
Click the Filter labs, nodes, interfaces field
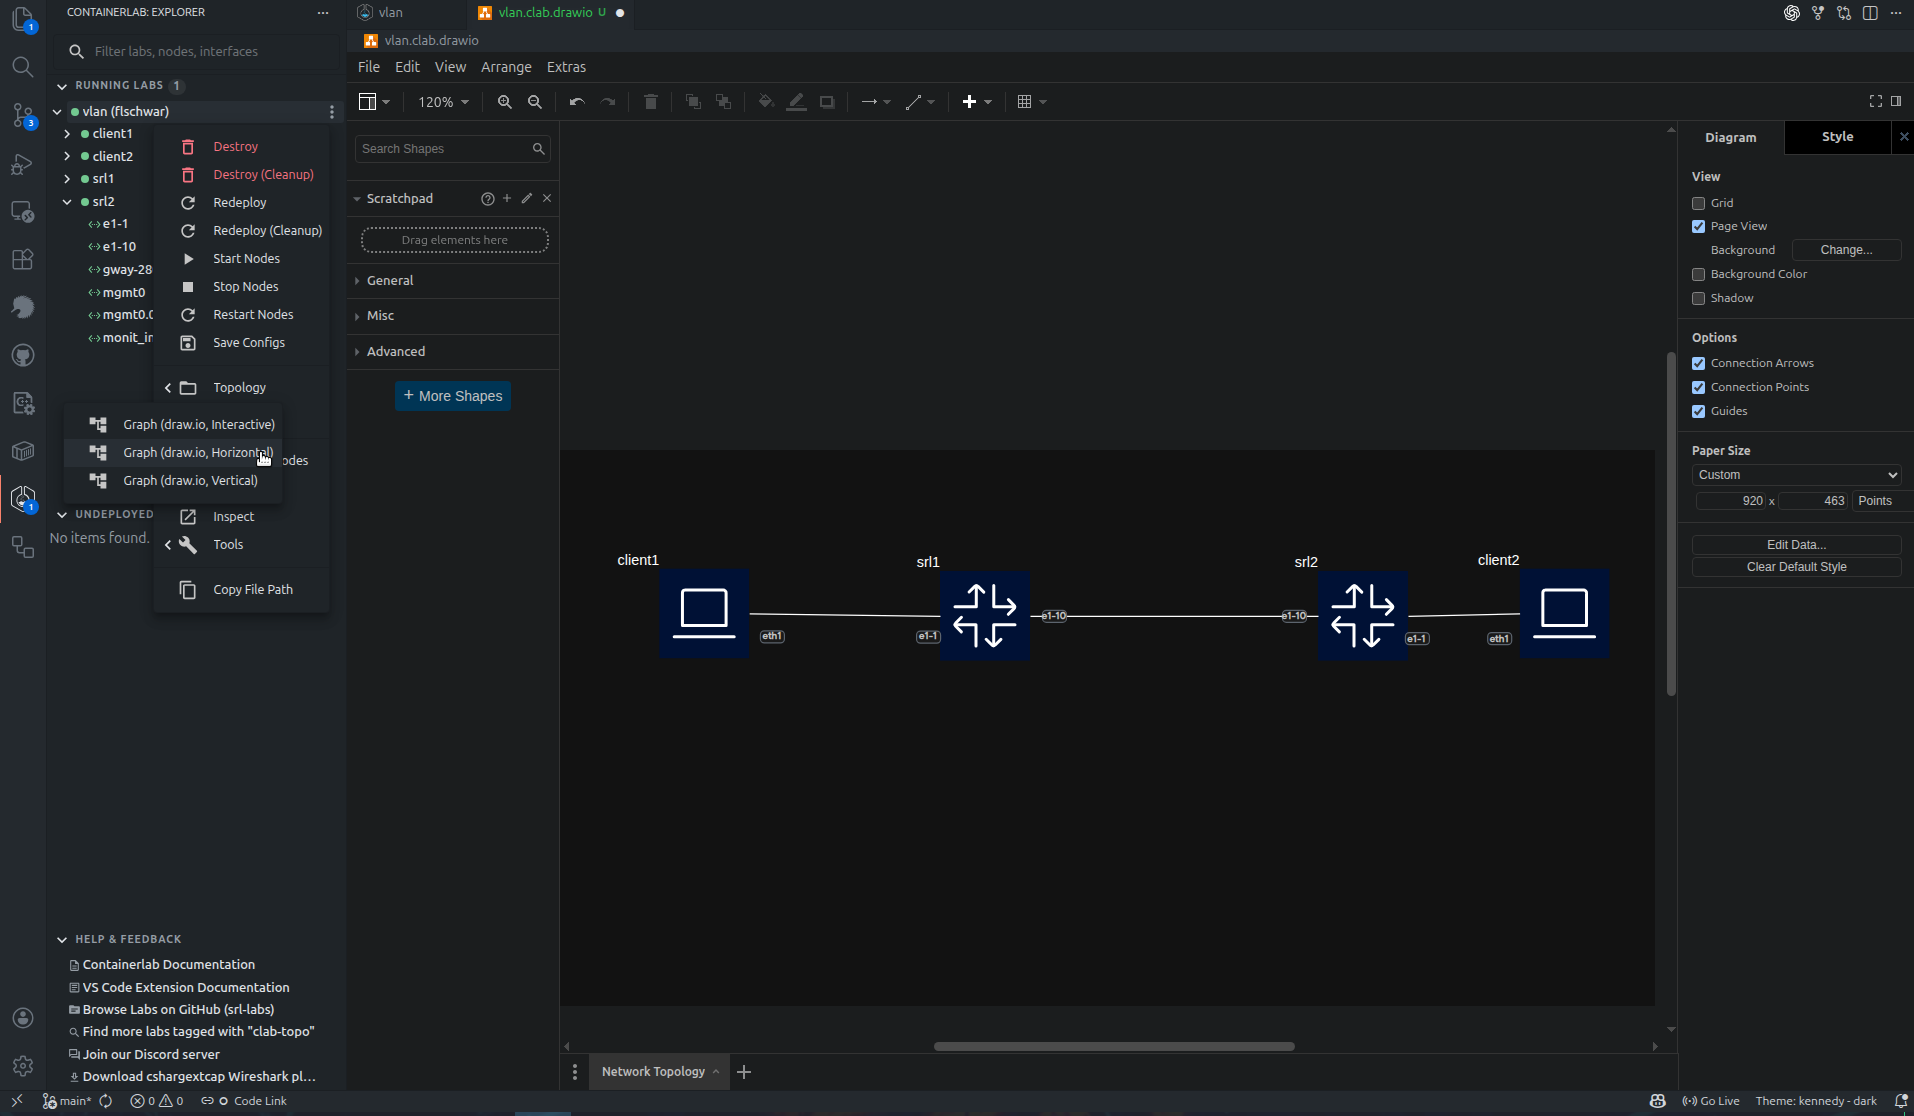(198, 51)
